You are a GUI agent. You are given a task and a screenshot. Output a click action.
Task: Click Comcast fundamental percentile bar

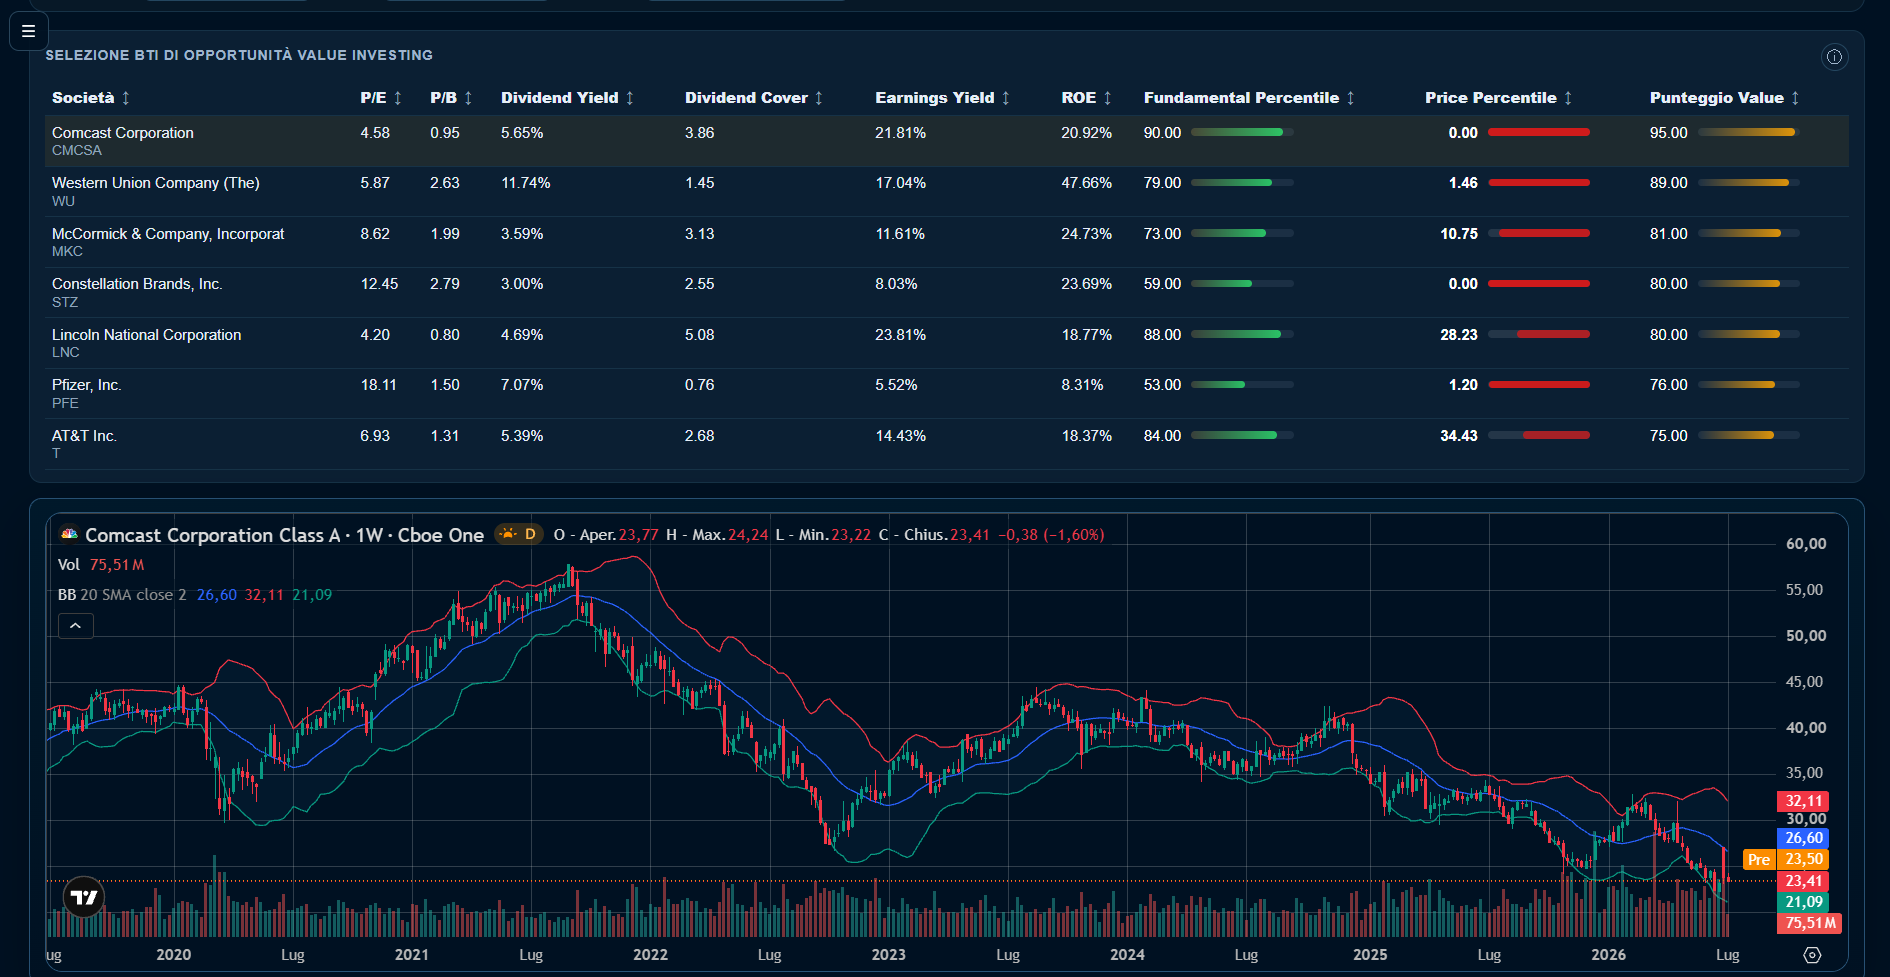1242,132
